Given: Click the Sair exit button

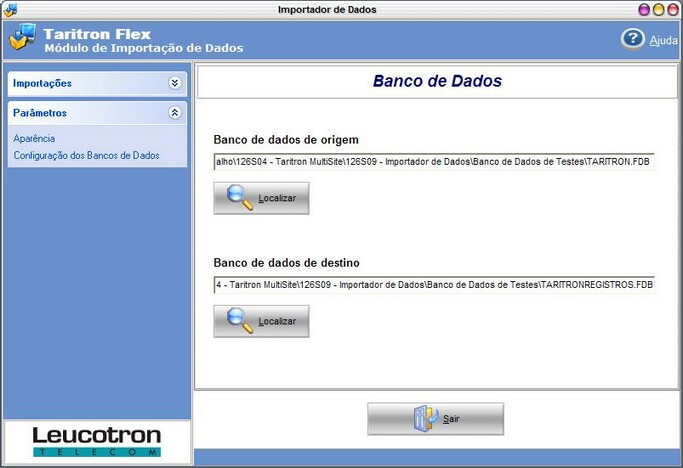Looking at the screenshot, I should [436, 419].
